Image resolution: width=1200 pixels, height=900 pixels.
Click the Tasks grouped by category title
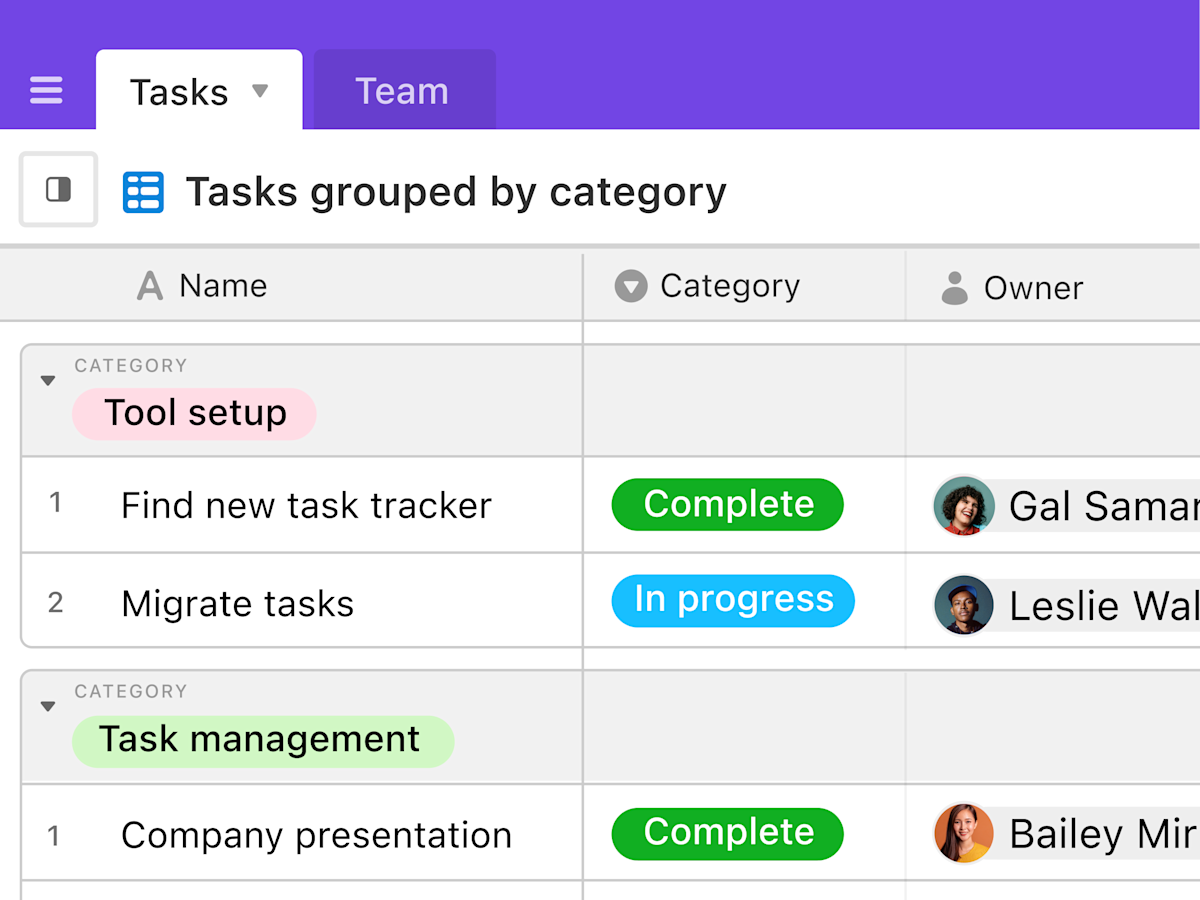(455, 191)
